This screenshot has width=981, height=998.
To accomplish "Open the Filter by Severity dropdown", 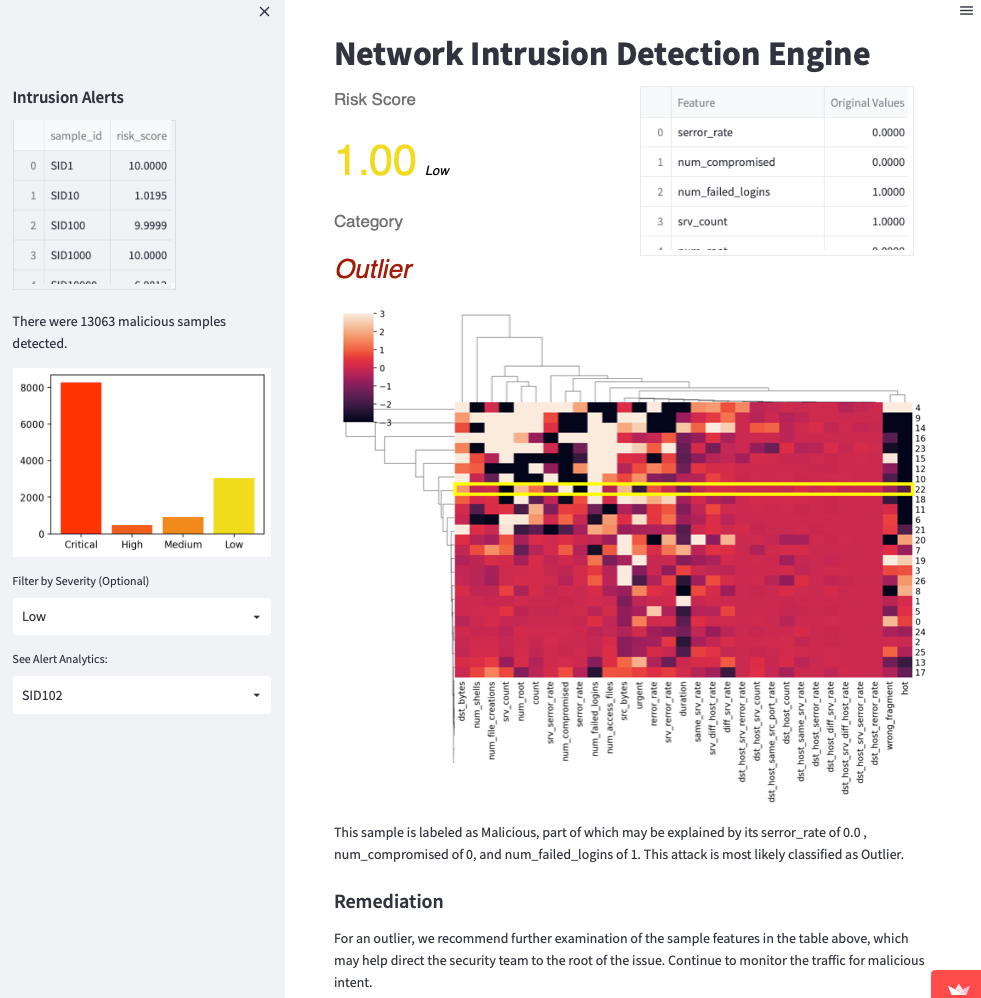I will click(141, 616).
